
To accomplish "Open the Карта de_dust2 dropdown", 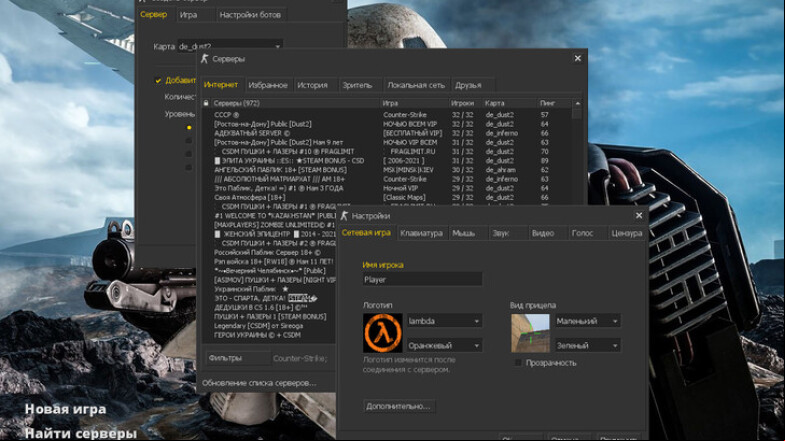I will point(230,46).
